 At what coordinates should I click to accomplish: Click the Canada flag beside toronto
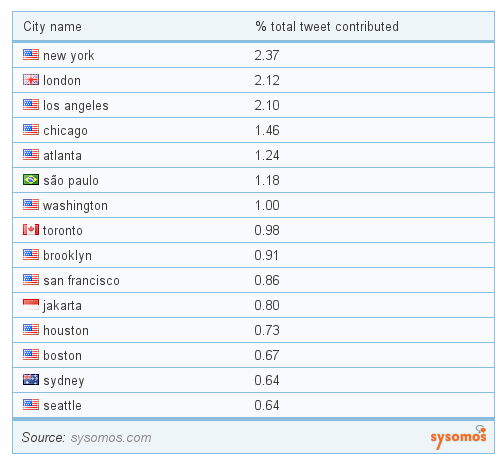pos(31,229)
